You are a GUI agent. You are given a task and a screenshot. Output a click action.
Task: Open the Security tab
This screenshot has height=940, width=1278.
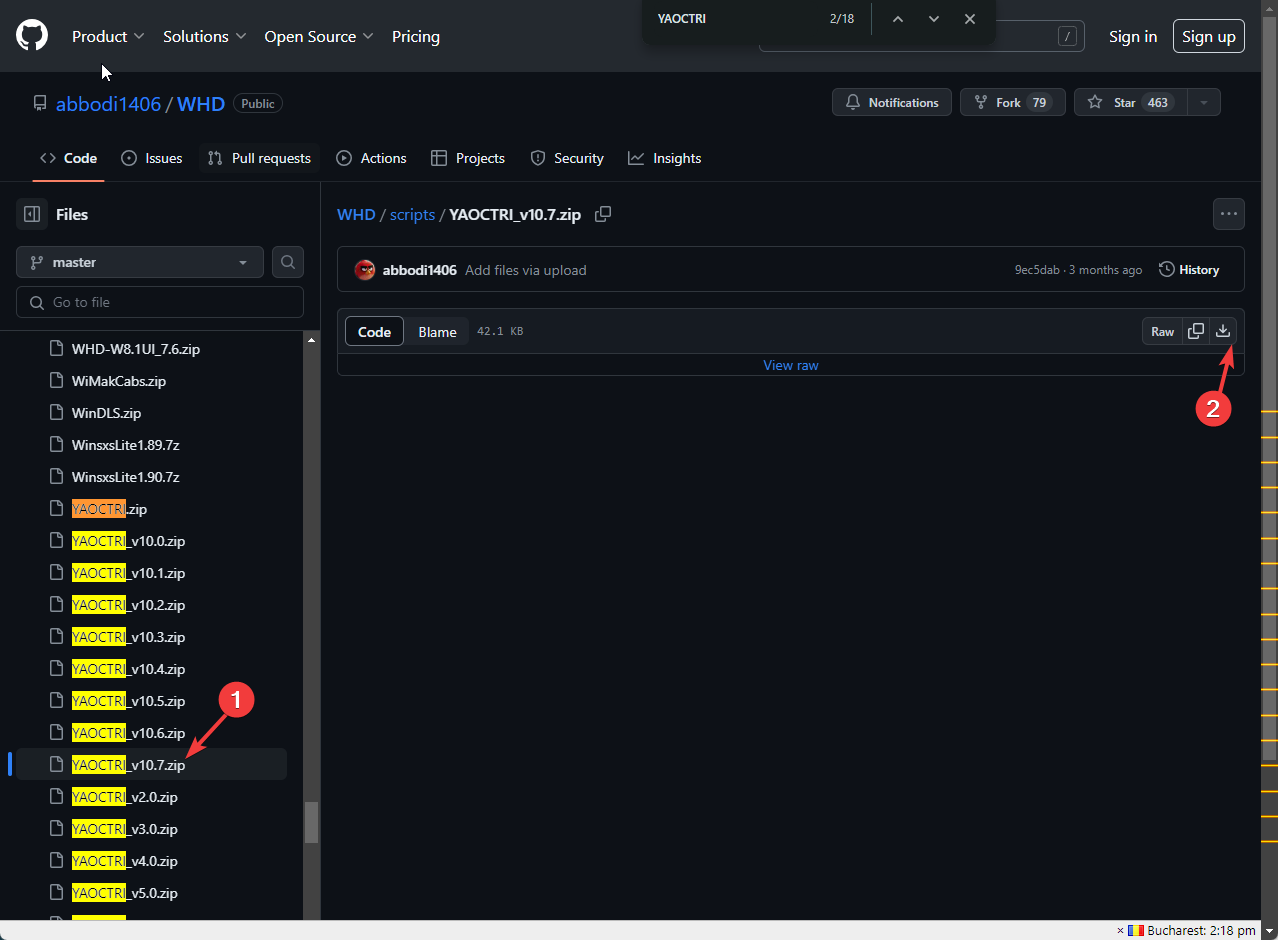point(567,158)
